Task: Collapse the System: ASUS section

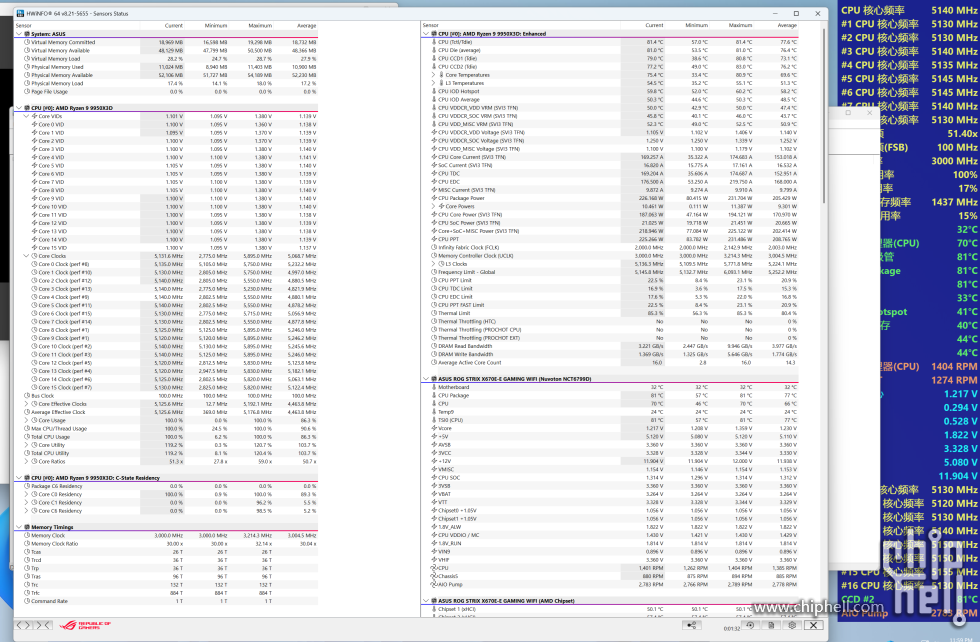Action: pos(19,34)
